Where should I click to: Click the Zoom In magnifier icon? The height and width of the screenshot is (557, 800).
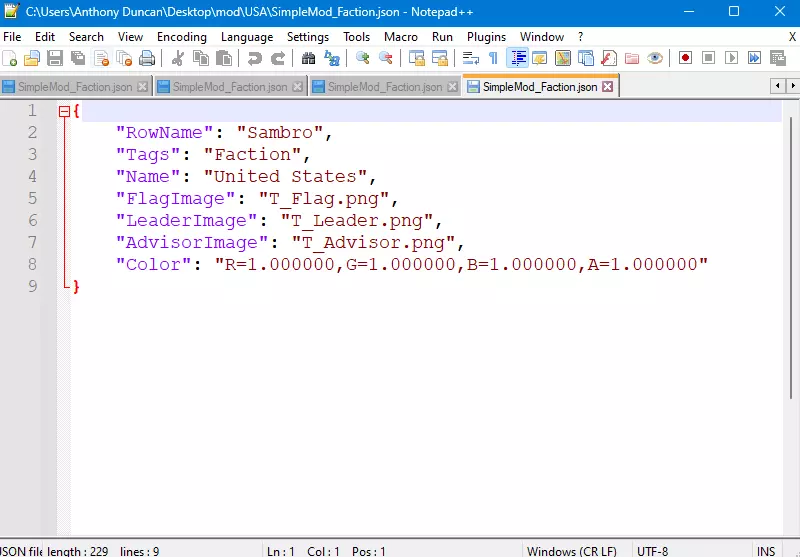point(363,59)
